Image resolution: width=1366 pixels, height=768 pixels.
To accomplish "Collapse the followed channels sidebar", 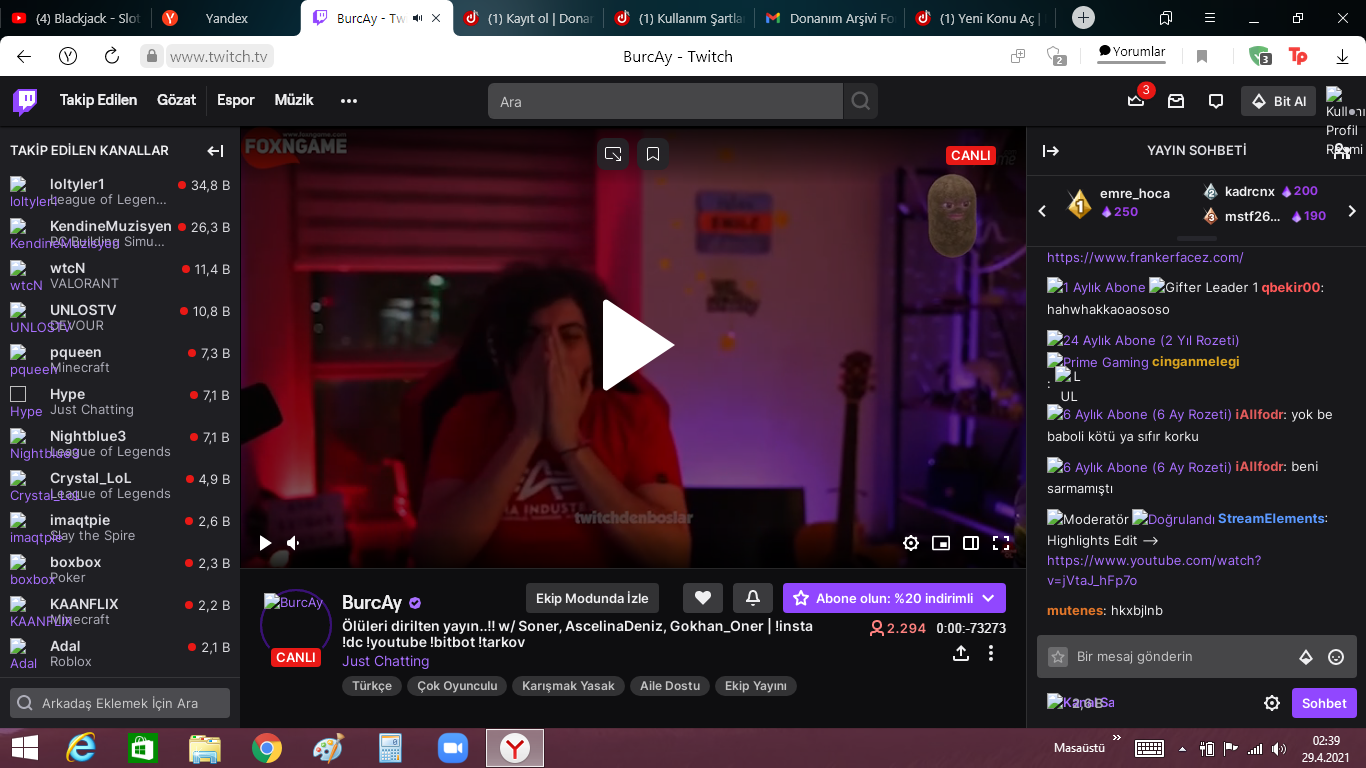I will point(215,151).
